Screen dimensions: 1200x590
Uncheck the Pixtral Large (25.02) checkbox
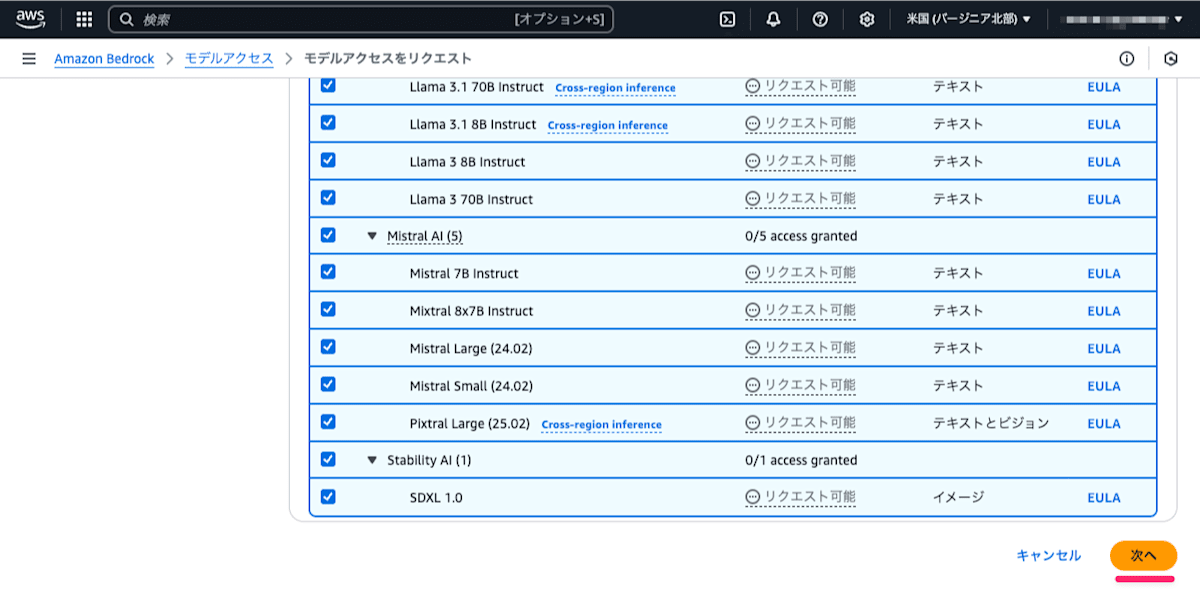328,422
